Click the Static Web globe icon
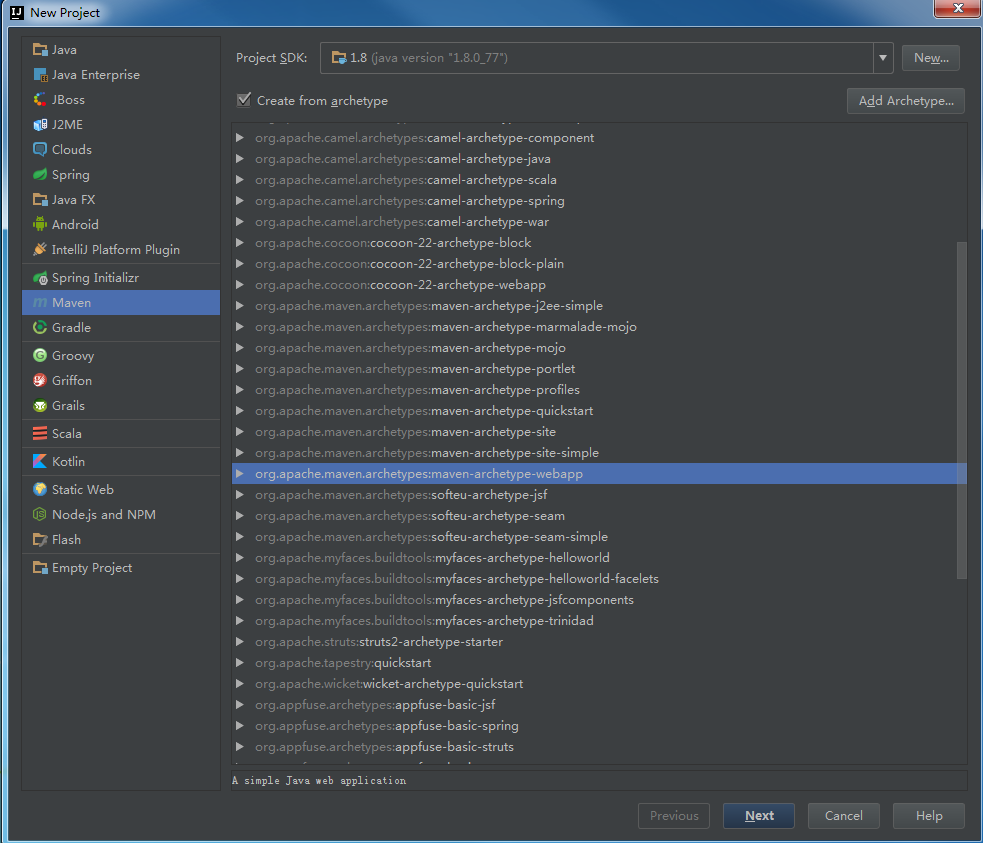 (40, 490)
